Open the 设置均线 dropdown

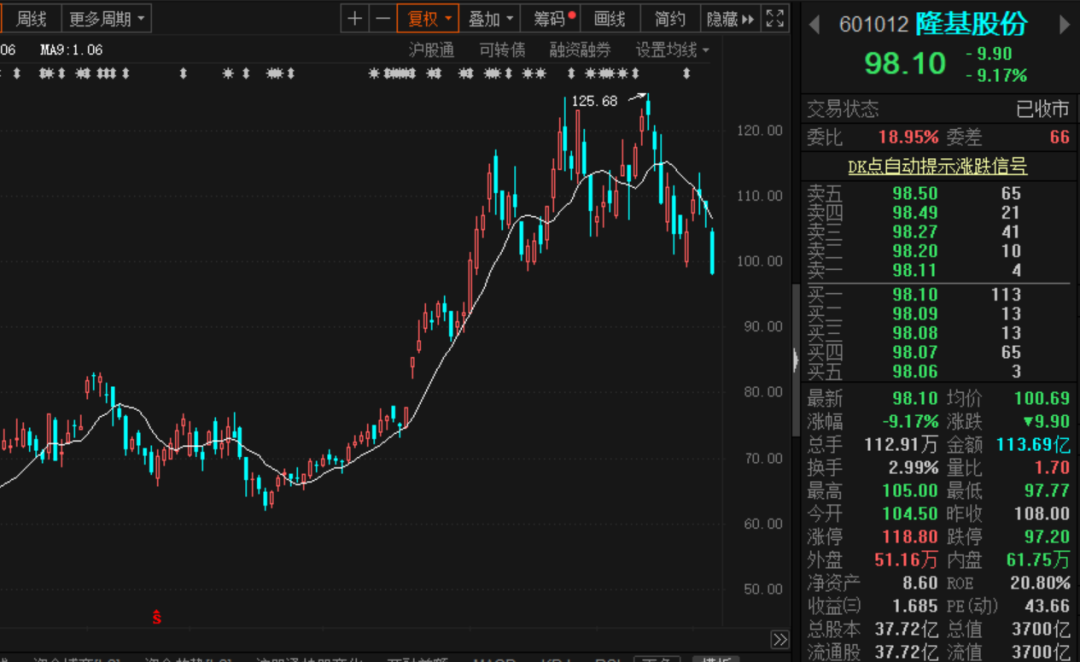[672, 49]
